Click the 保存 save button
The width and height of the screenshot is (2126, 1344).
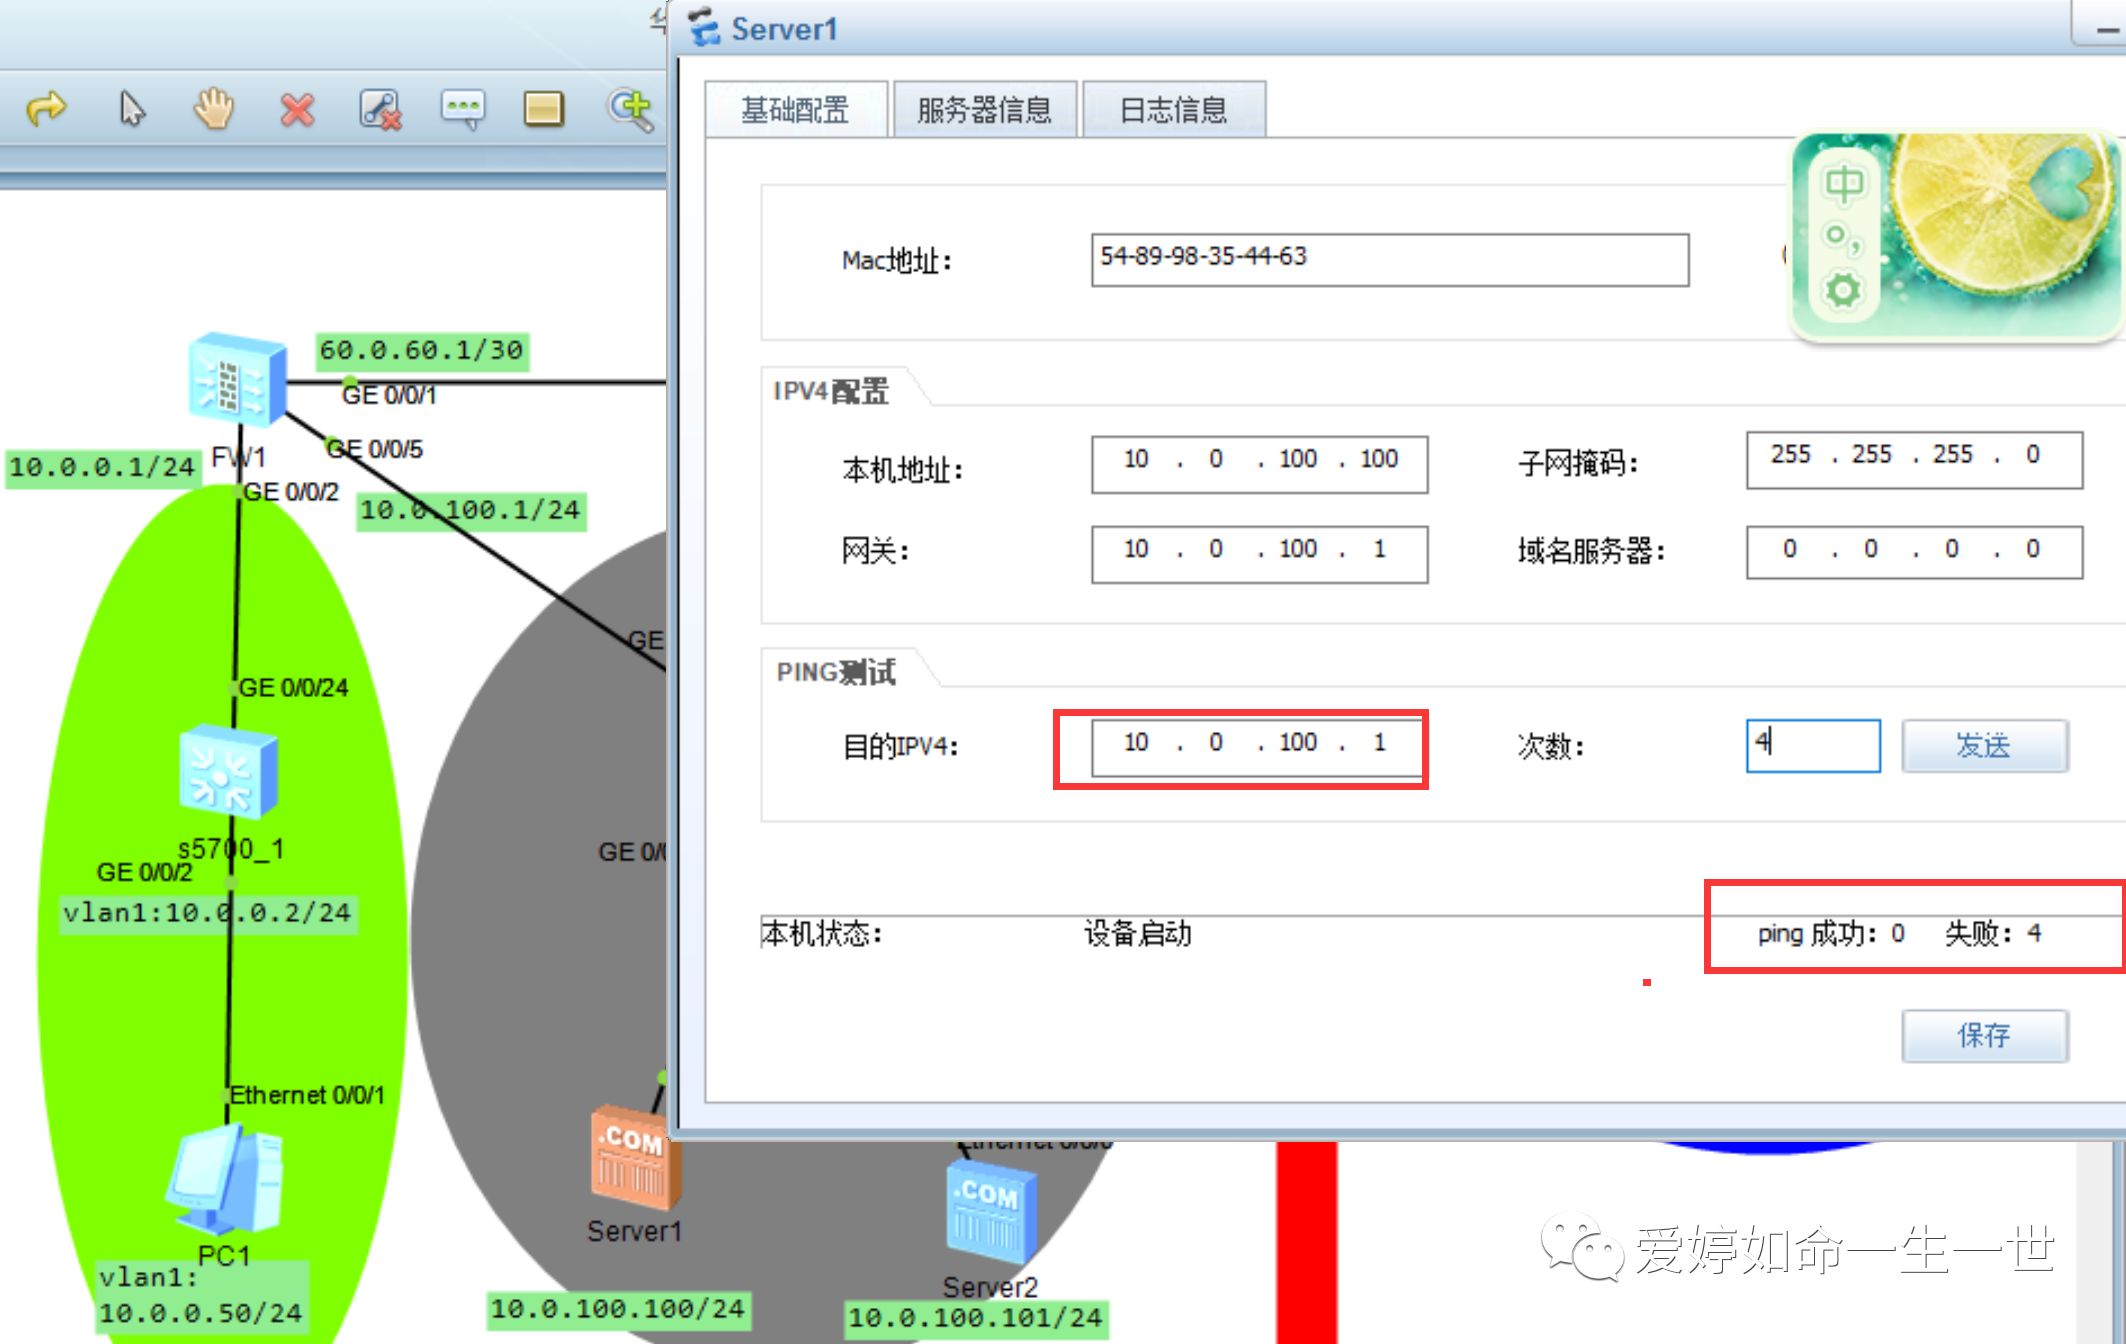(x=1984, y=1035)
